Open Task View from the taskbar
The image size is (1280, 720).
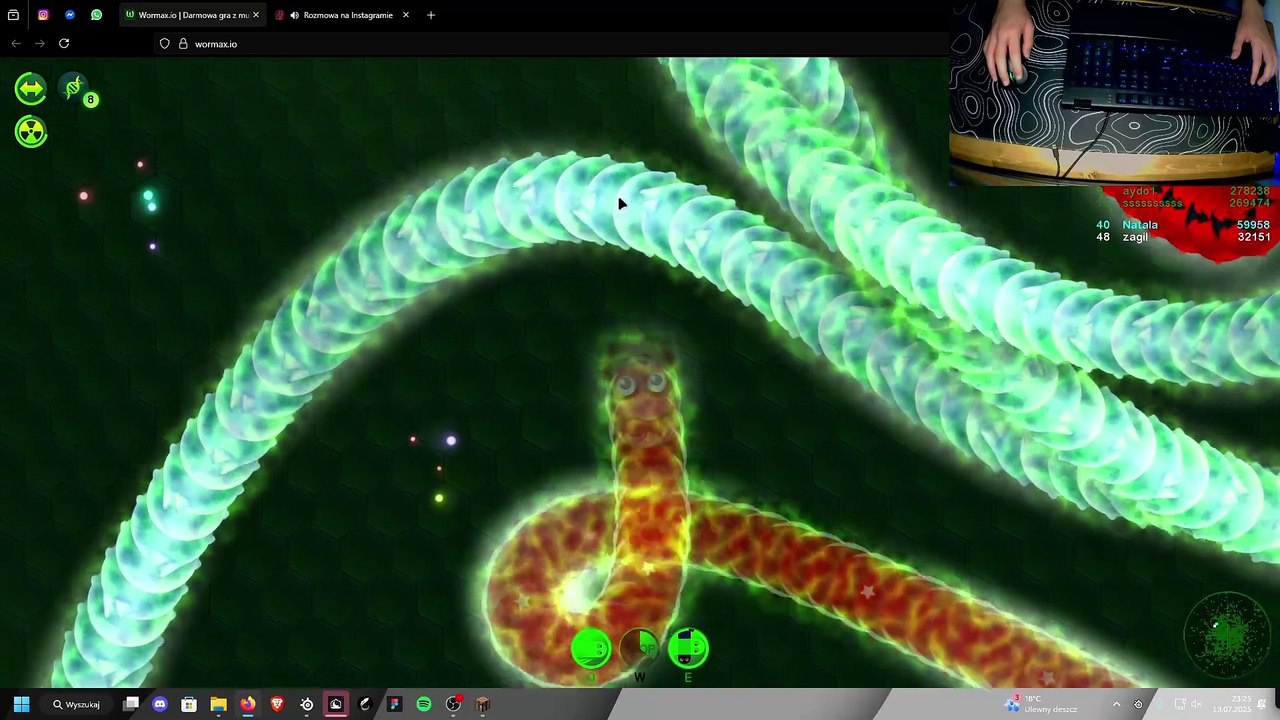pos(131,704)
